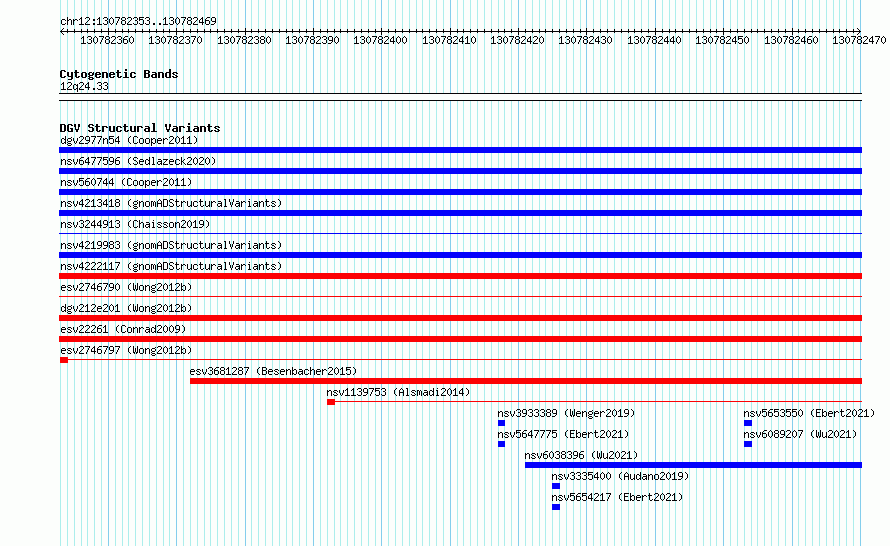890x546 pixels.
Task: Click the esv2746797 (Wong2012b) label
Action: (126, 350)
